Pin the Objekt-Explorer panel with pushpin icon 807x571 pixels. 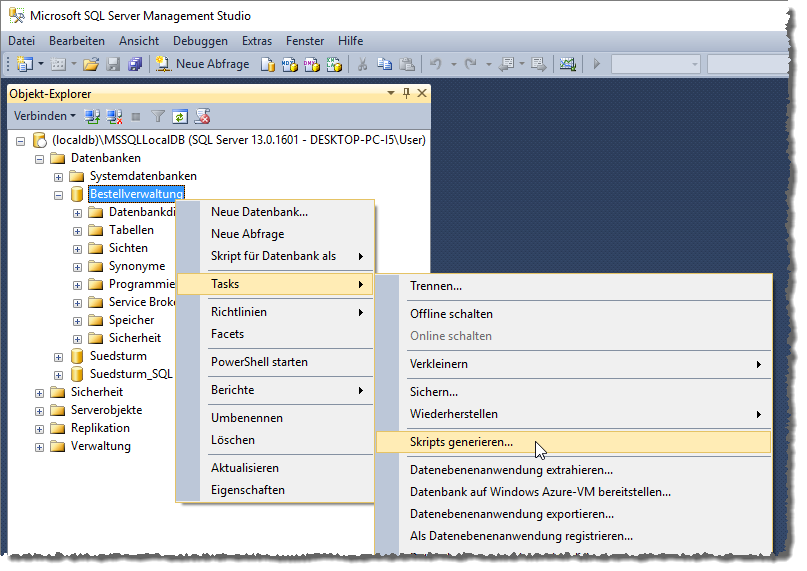point(406,93)
